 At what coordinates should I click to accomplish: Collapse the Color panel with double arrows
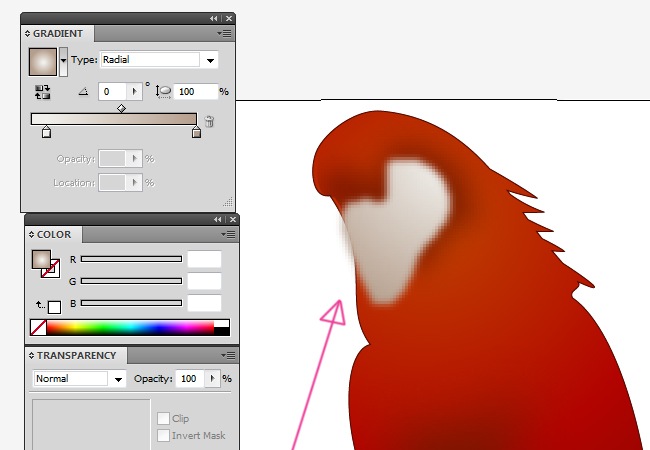pyautogui.click(x=217, y=219)
